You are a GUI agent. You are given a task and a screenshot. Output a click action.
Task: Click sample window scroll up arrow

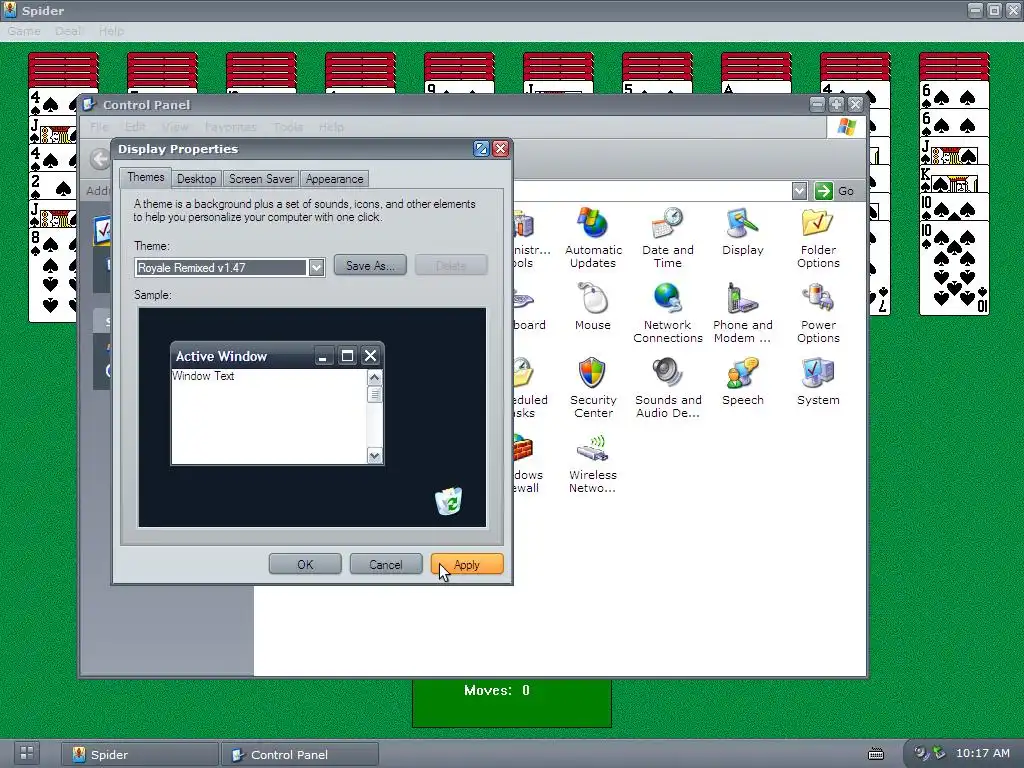click(x=374, y=377)
